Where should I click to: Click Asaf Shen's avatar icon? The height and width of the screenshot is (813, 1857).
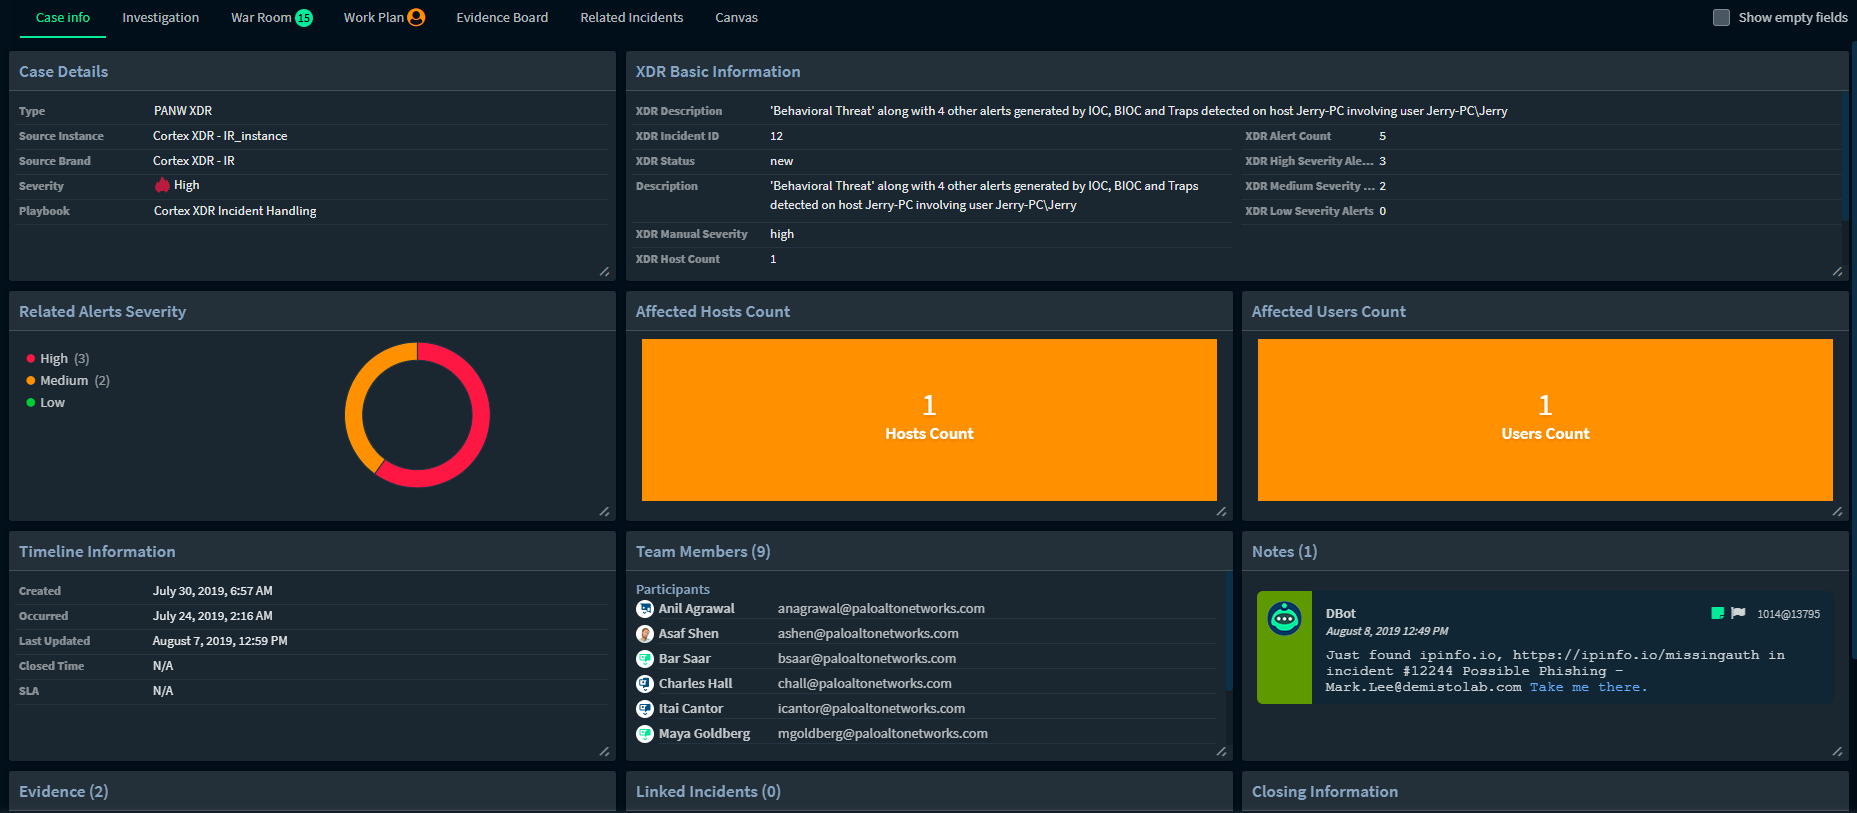[645, 633]
